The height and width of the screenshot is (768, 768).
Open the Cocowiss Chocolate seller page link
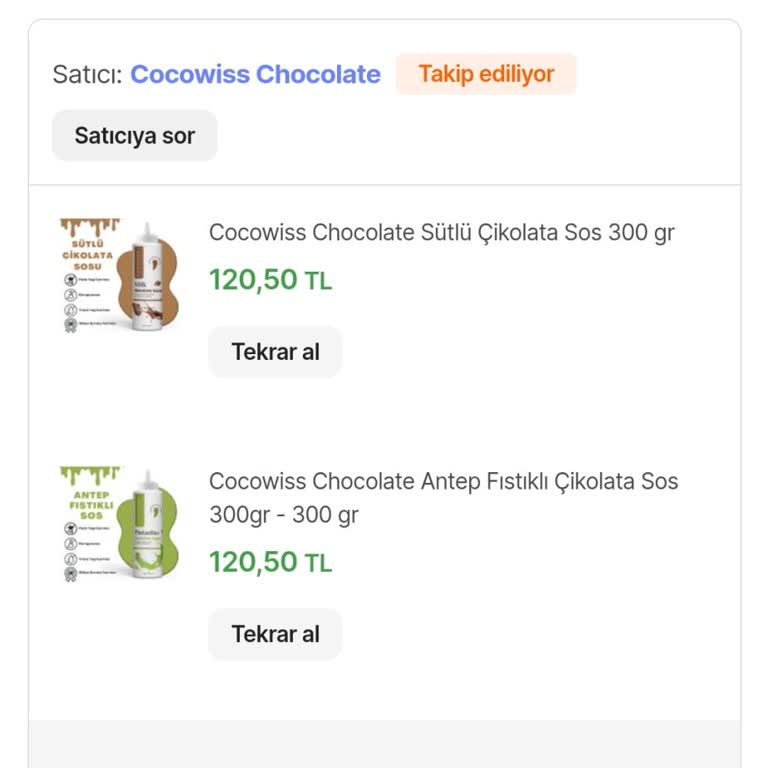255,74
